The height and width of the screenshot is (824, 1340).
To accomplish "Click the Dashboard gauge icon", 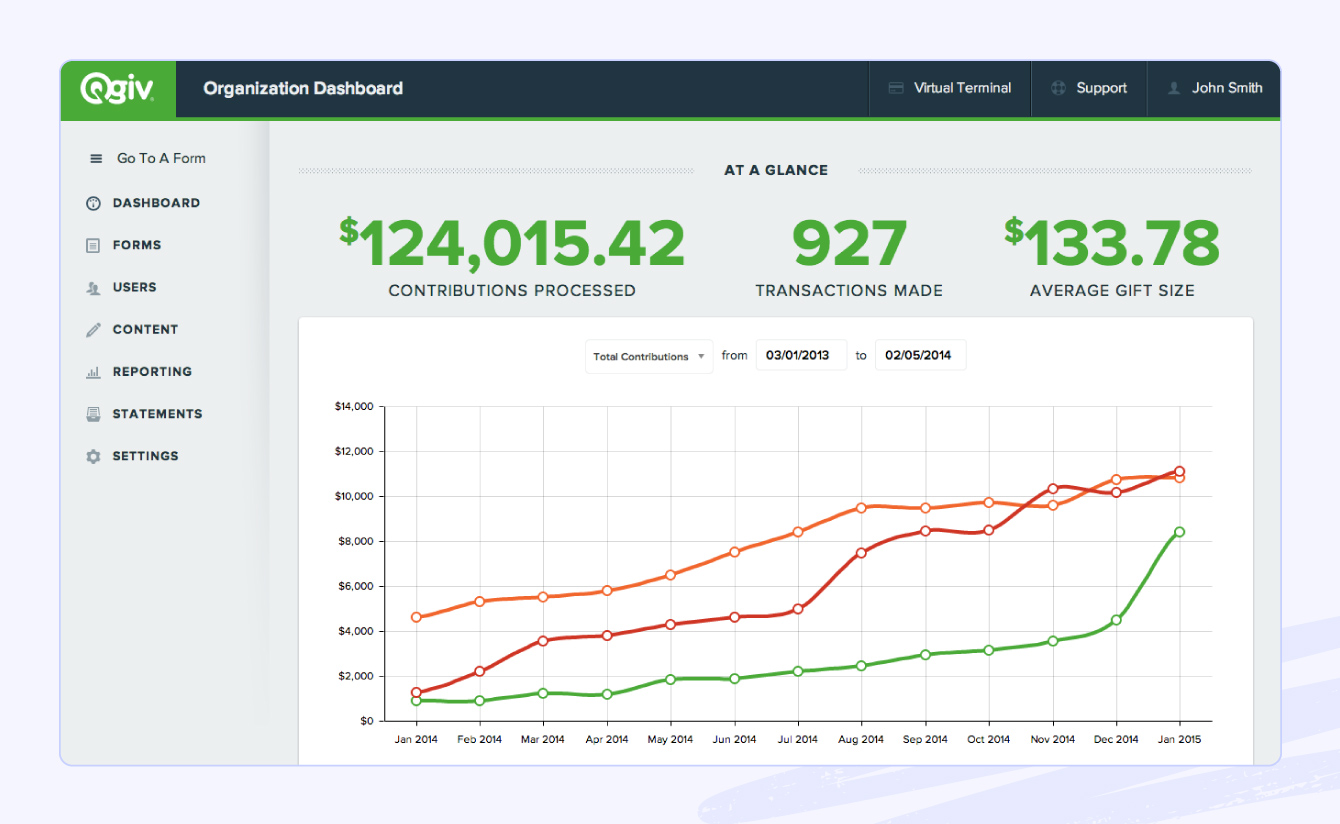I will click(x=93, y=203).
